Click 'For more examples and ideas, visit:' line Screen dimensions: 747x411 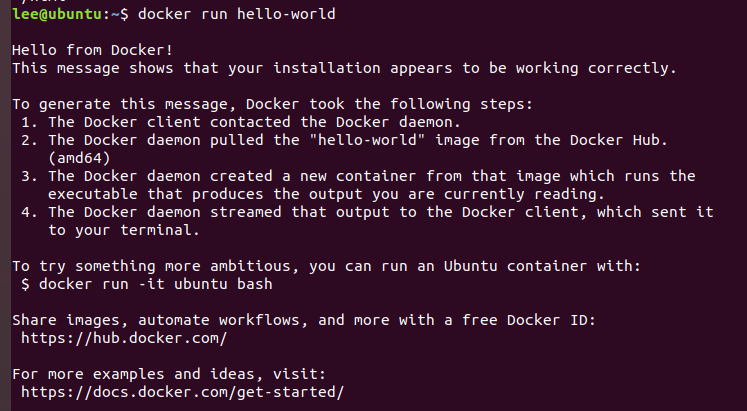169,374
